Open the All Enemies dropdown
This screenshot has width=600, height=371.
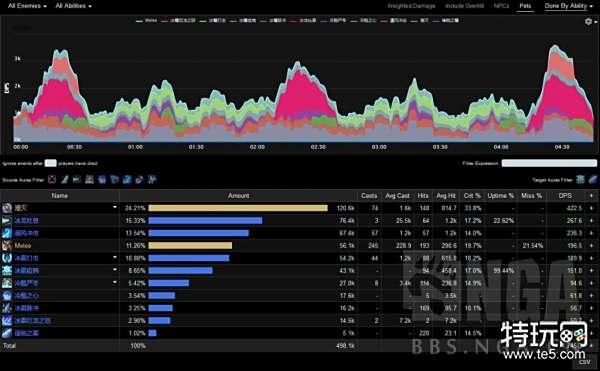pos(27,6)
